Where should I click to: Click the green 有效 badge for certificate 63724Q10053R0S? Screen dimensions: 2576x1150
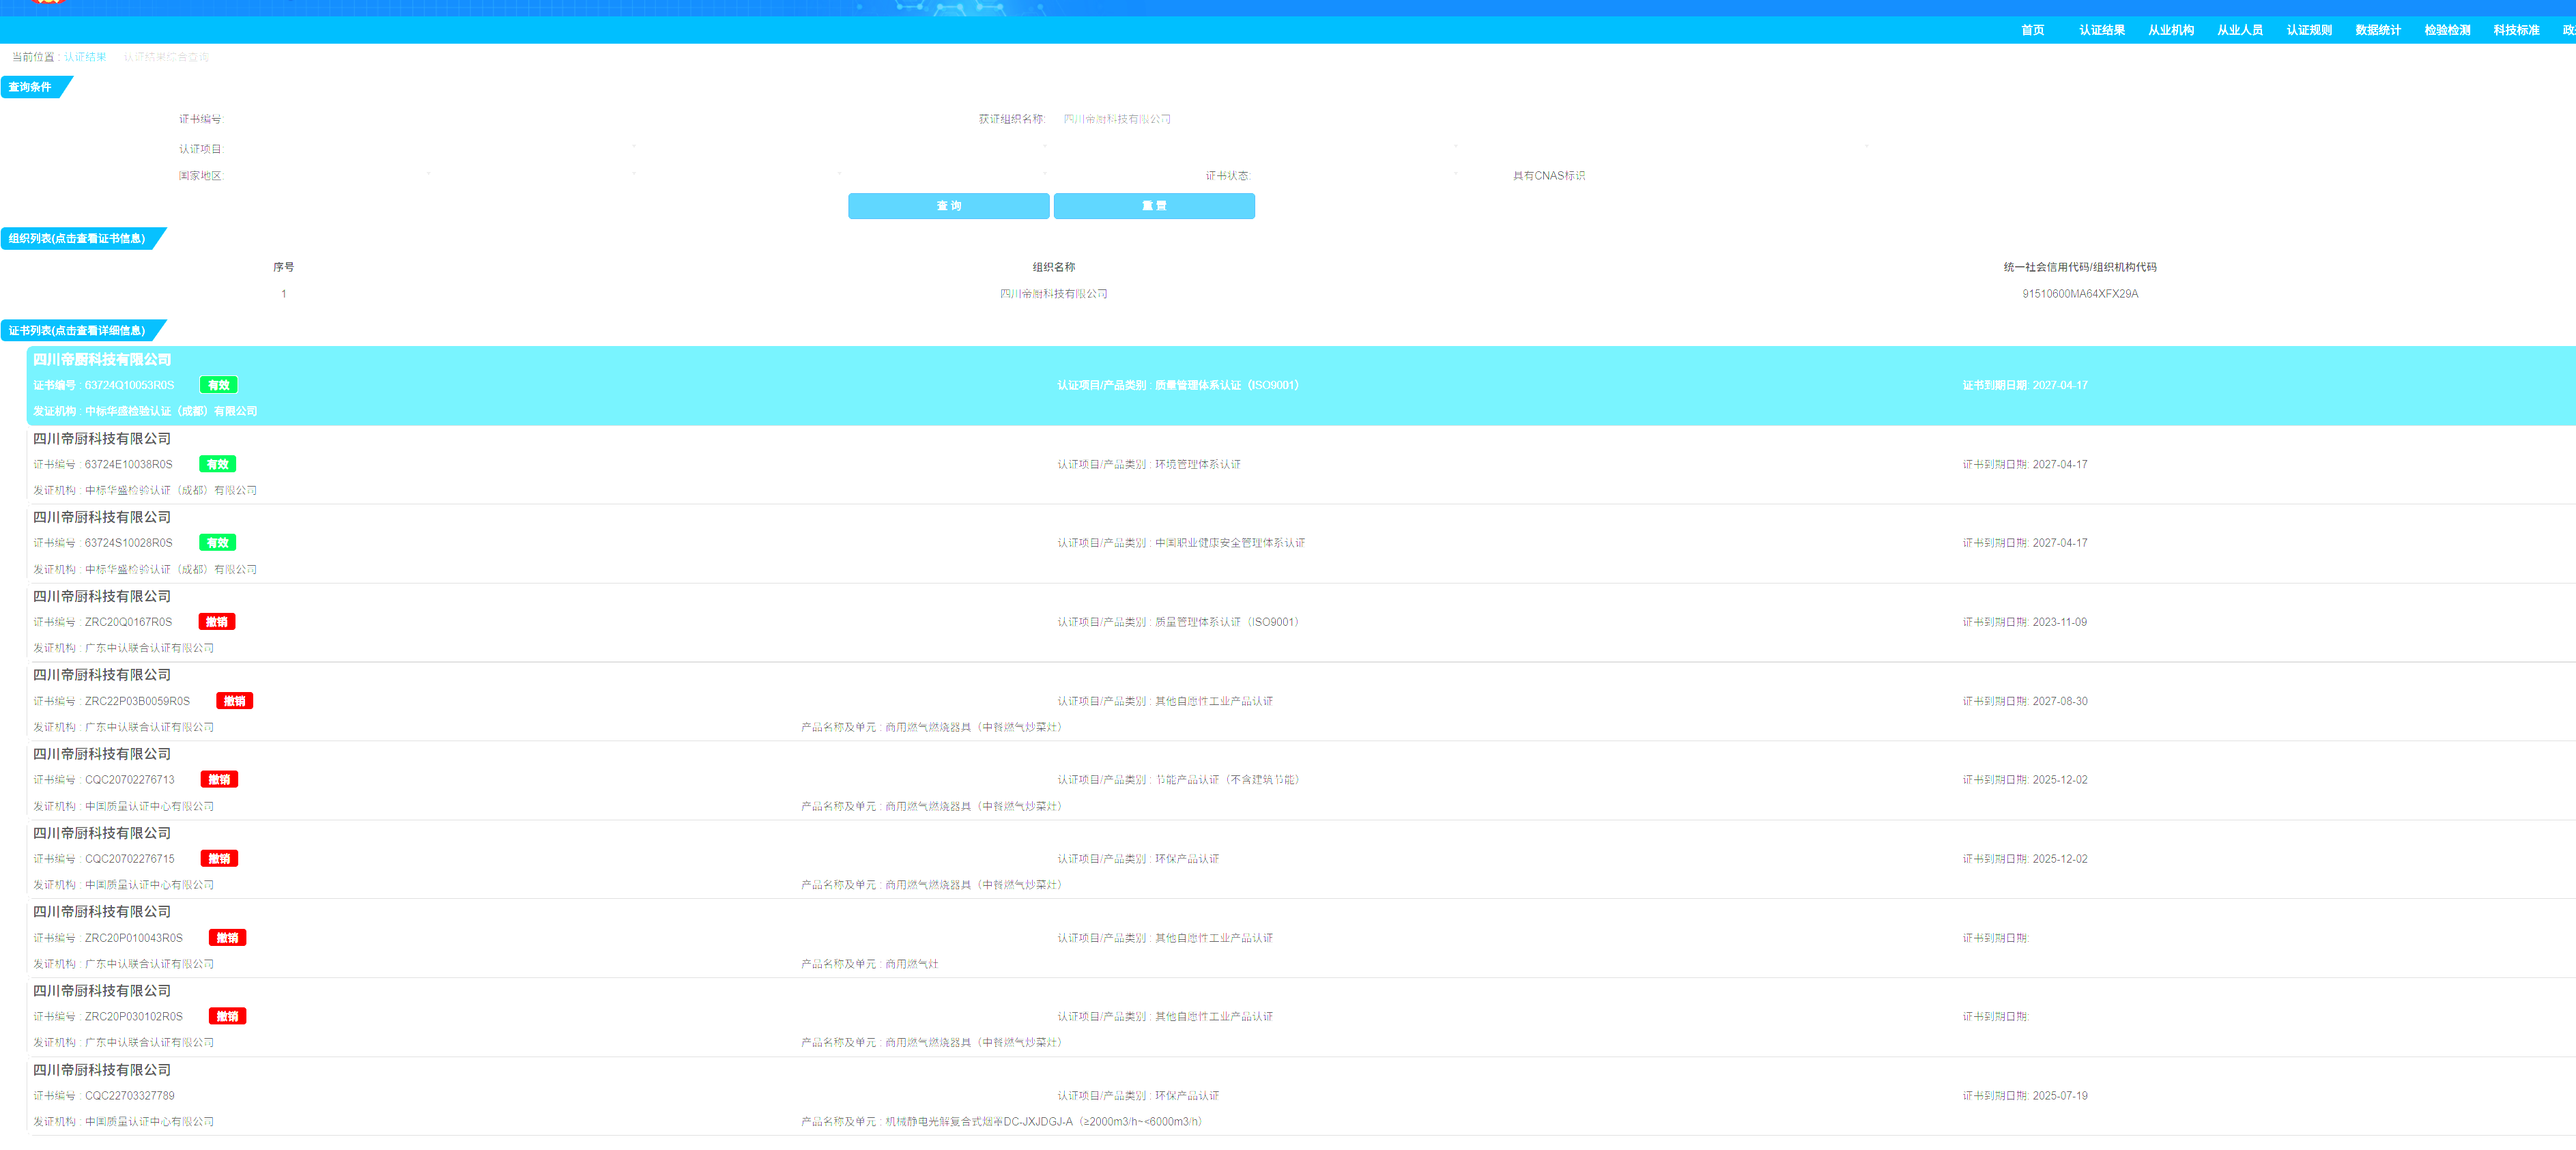click(218, 385)
